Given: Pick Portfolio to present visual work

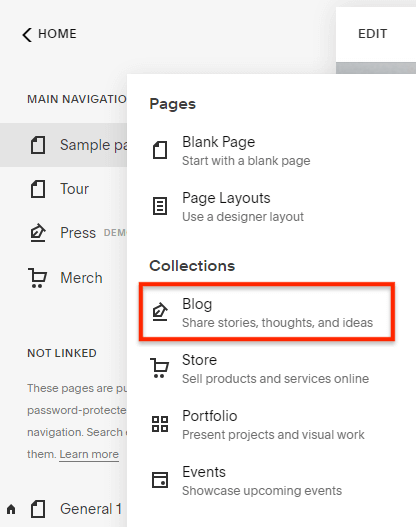Looking at the screenshot, I should [267, 424].
